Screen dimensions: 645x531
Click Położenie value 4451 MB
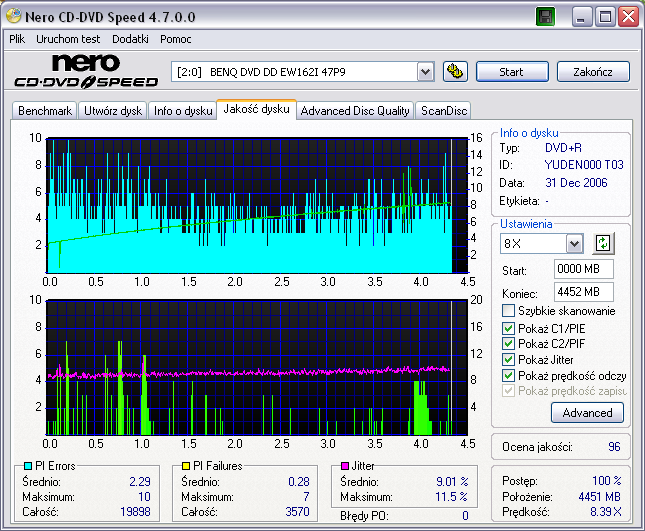click(x=599, y=497)
